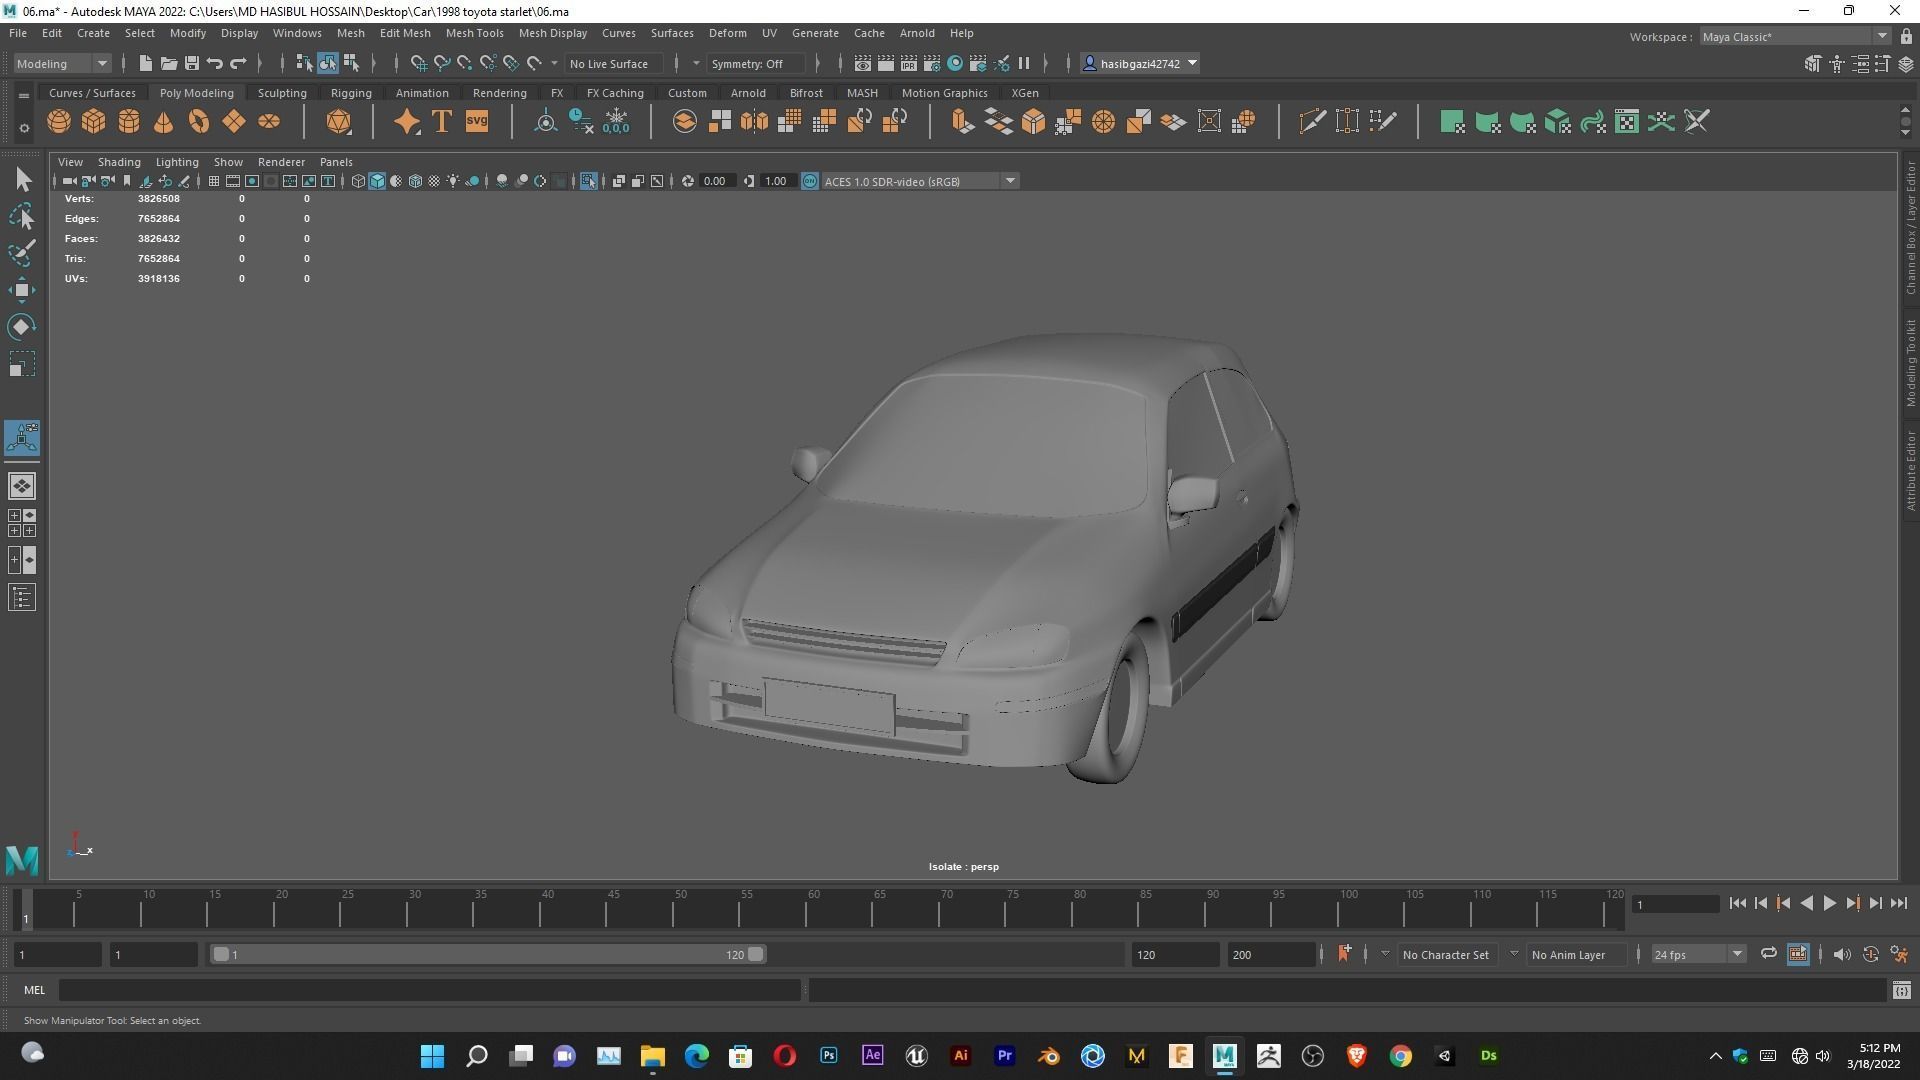Toggle snap to grids
The width and height of the screenshot is (1920, 1080).
(x=419, y=63)
